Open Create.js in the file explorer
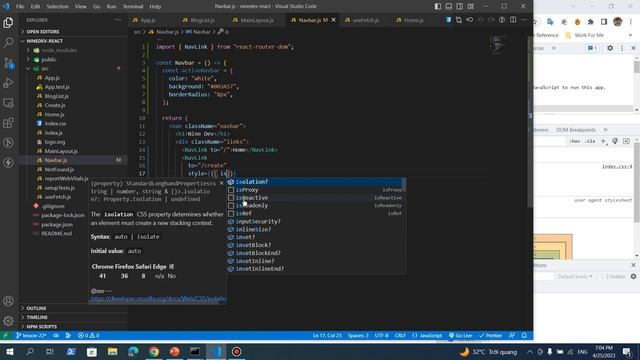Image resolution: width=640 pixels, height=360 pixels. [55, 105]
